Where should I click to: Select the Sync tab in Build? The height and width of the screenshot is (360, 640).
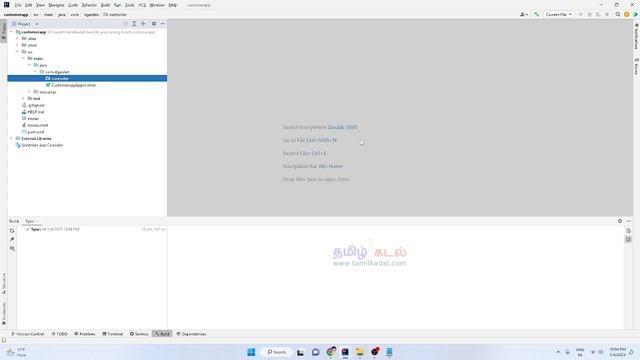point(31,221)
